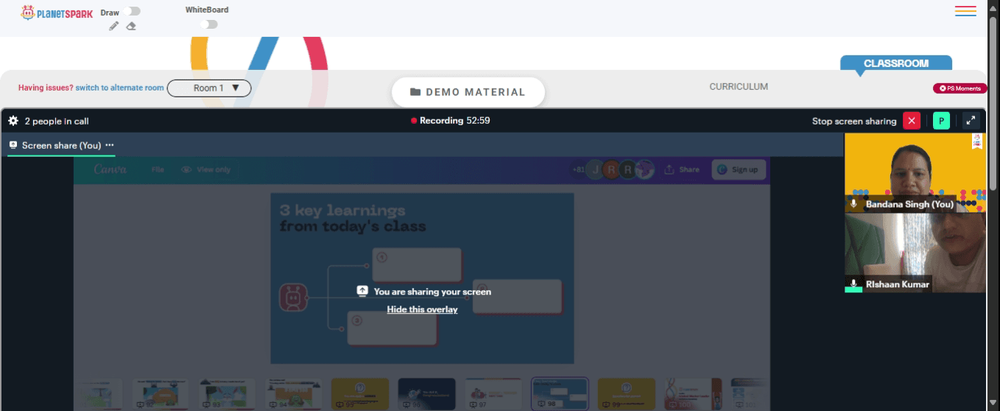Open DEMO MATERIAL folder button
The image size is (1000, 411).
coord(468,92)
